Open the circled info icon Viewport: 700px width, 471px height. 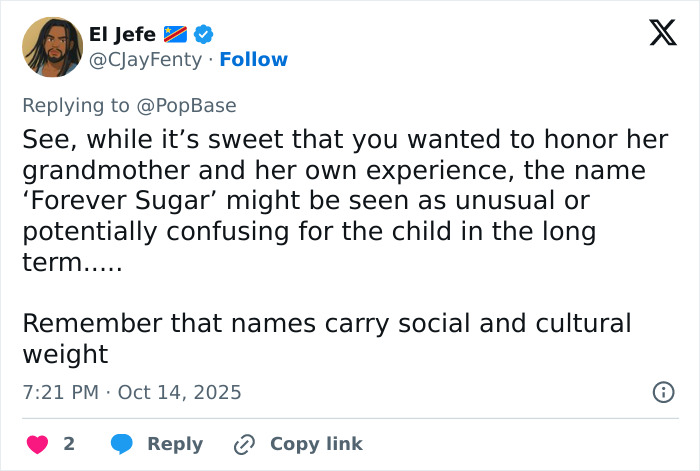coord(662,392)
